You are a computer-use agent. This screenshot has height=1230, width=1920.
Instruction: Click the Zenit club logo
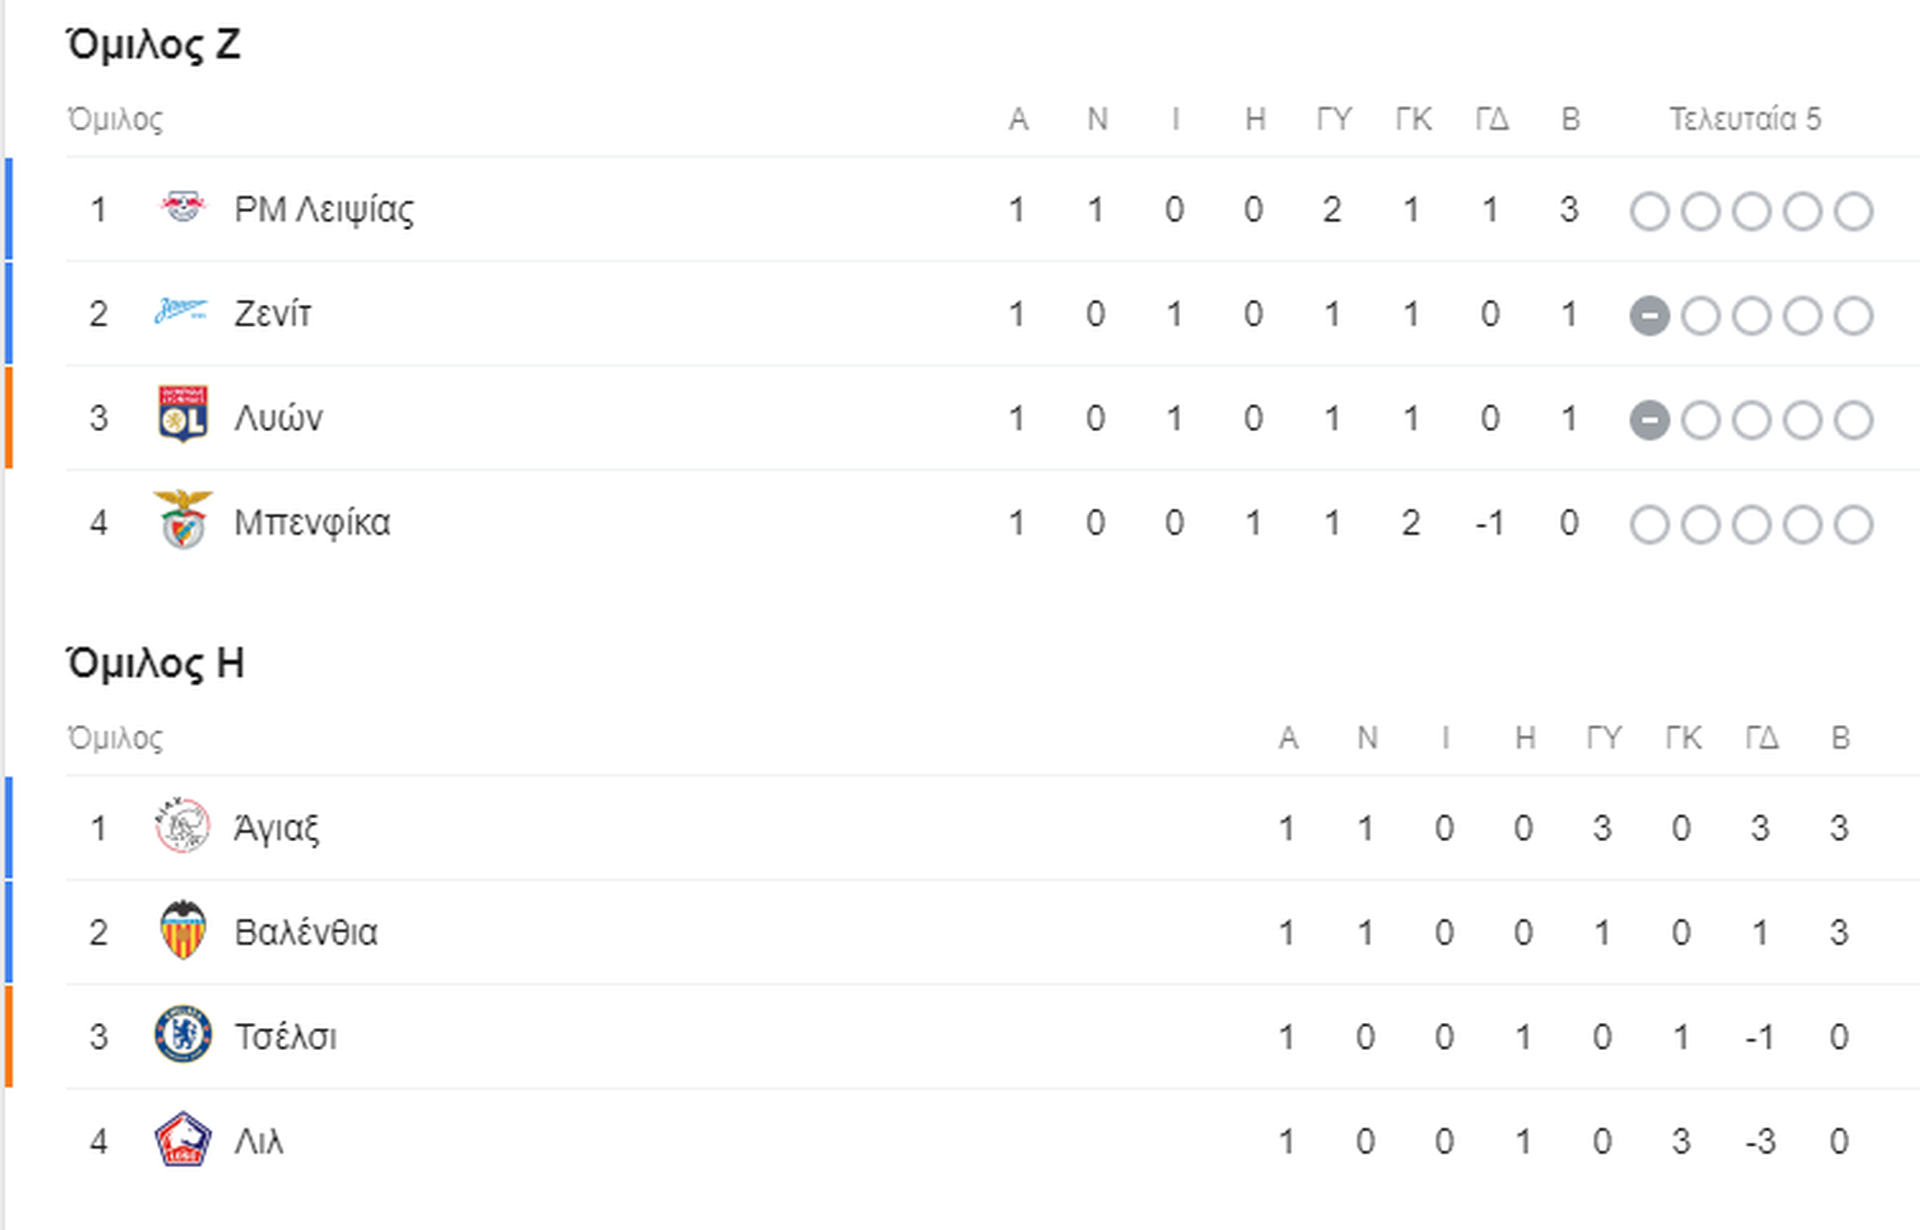(181, 312)
